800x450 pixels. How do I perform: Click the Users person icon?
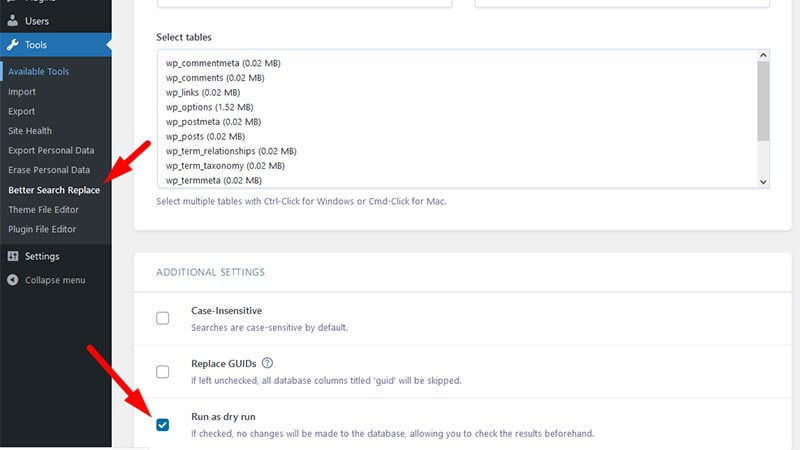click(x=13, y=20)
